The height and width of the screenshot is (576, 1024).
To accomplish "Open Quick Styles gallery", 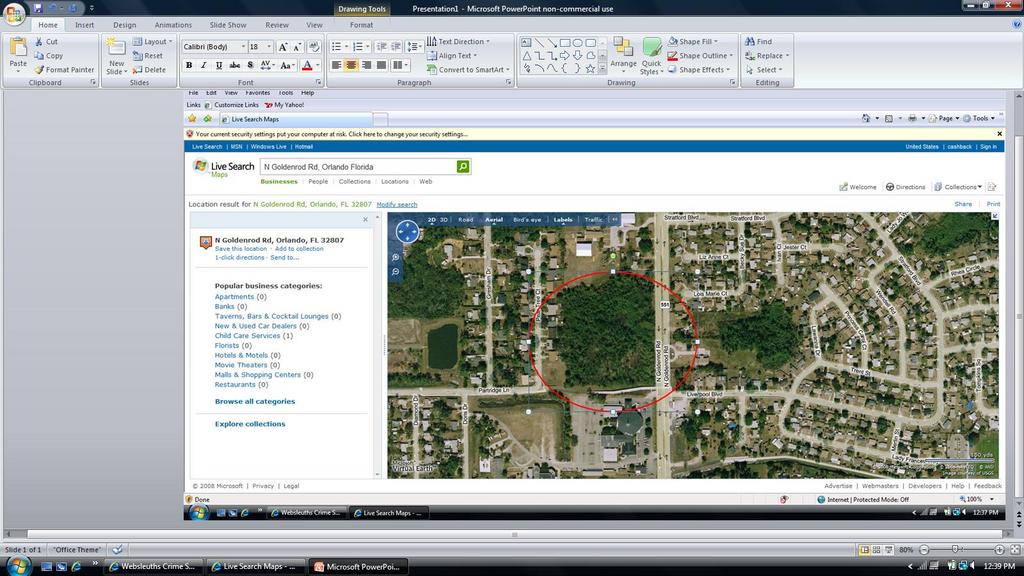I will click(652, 55).
